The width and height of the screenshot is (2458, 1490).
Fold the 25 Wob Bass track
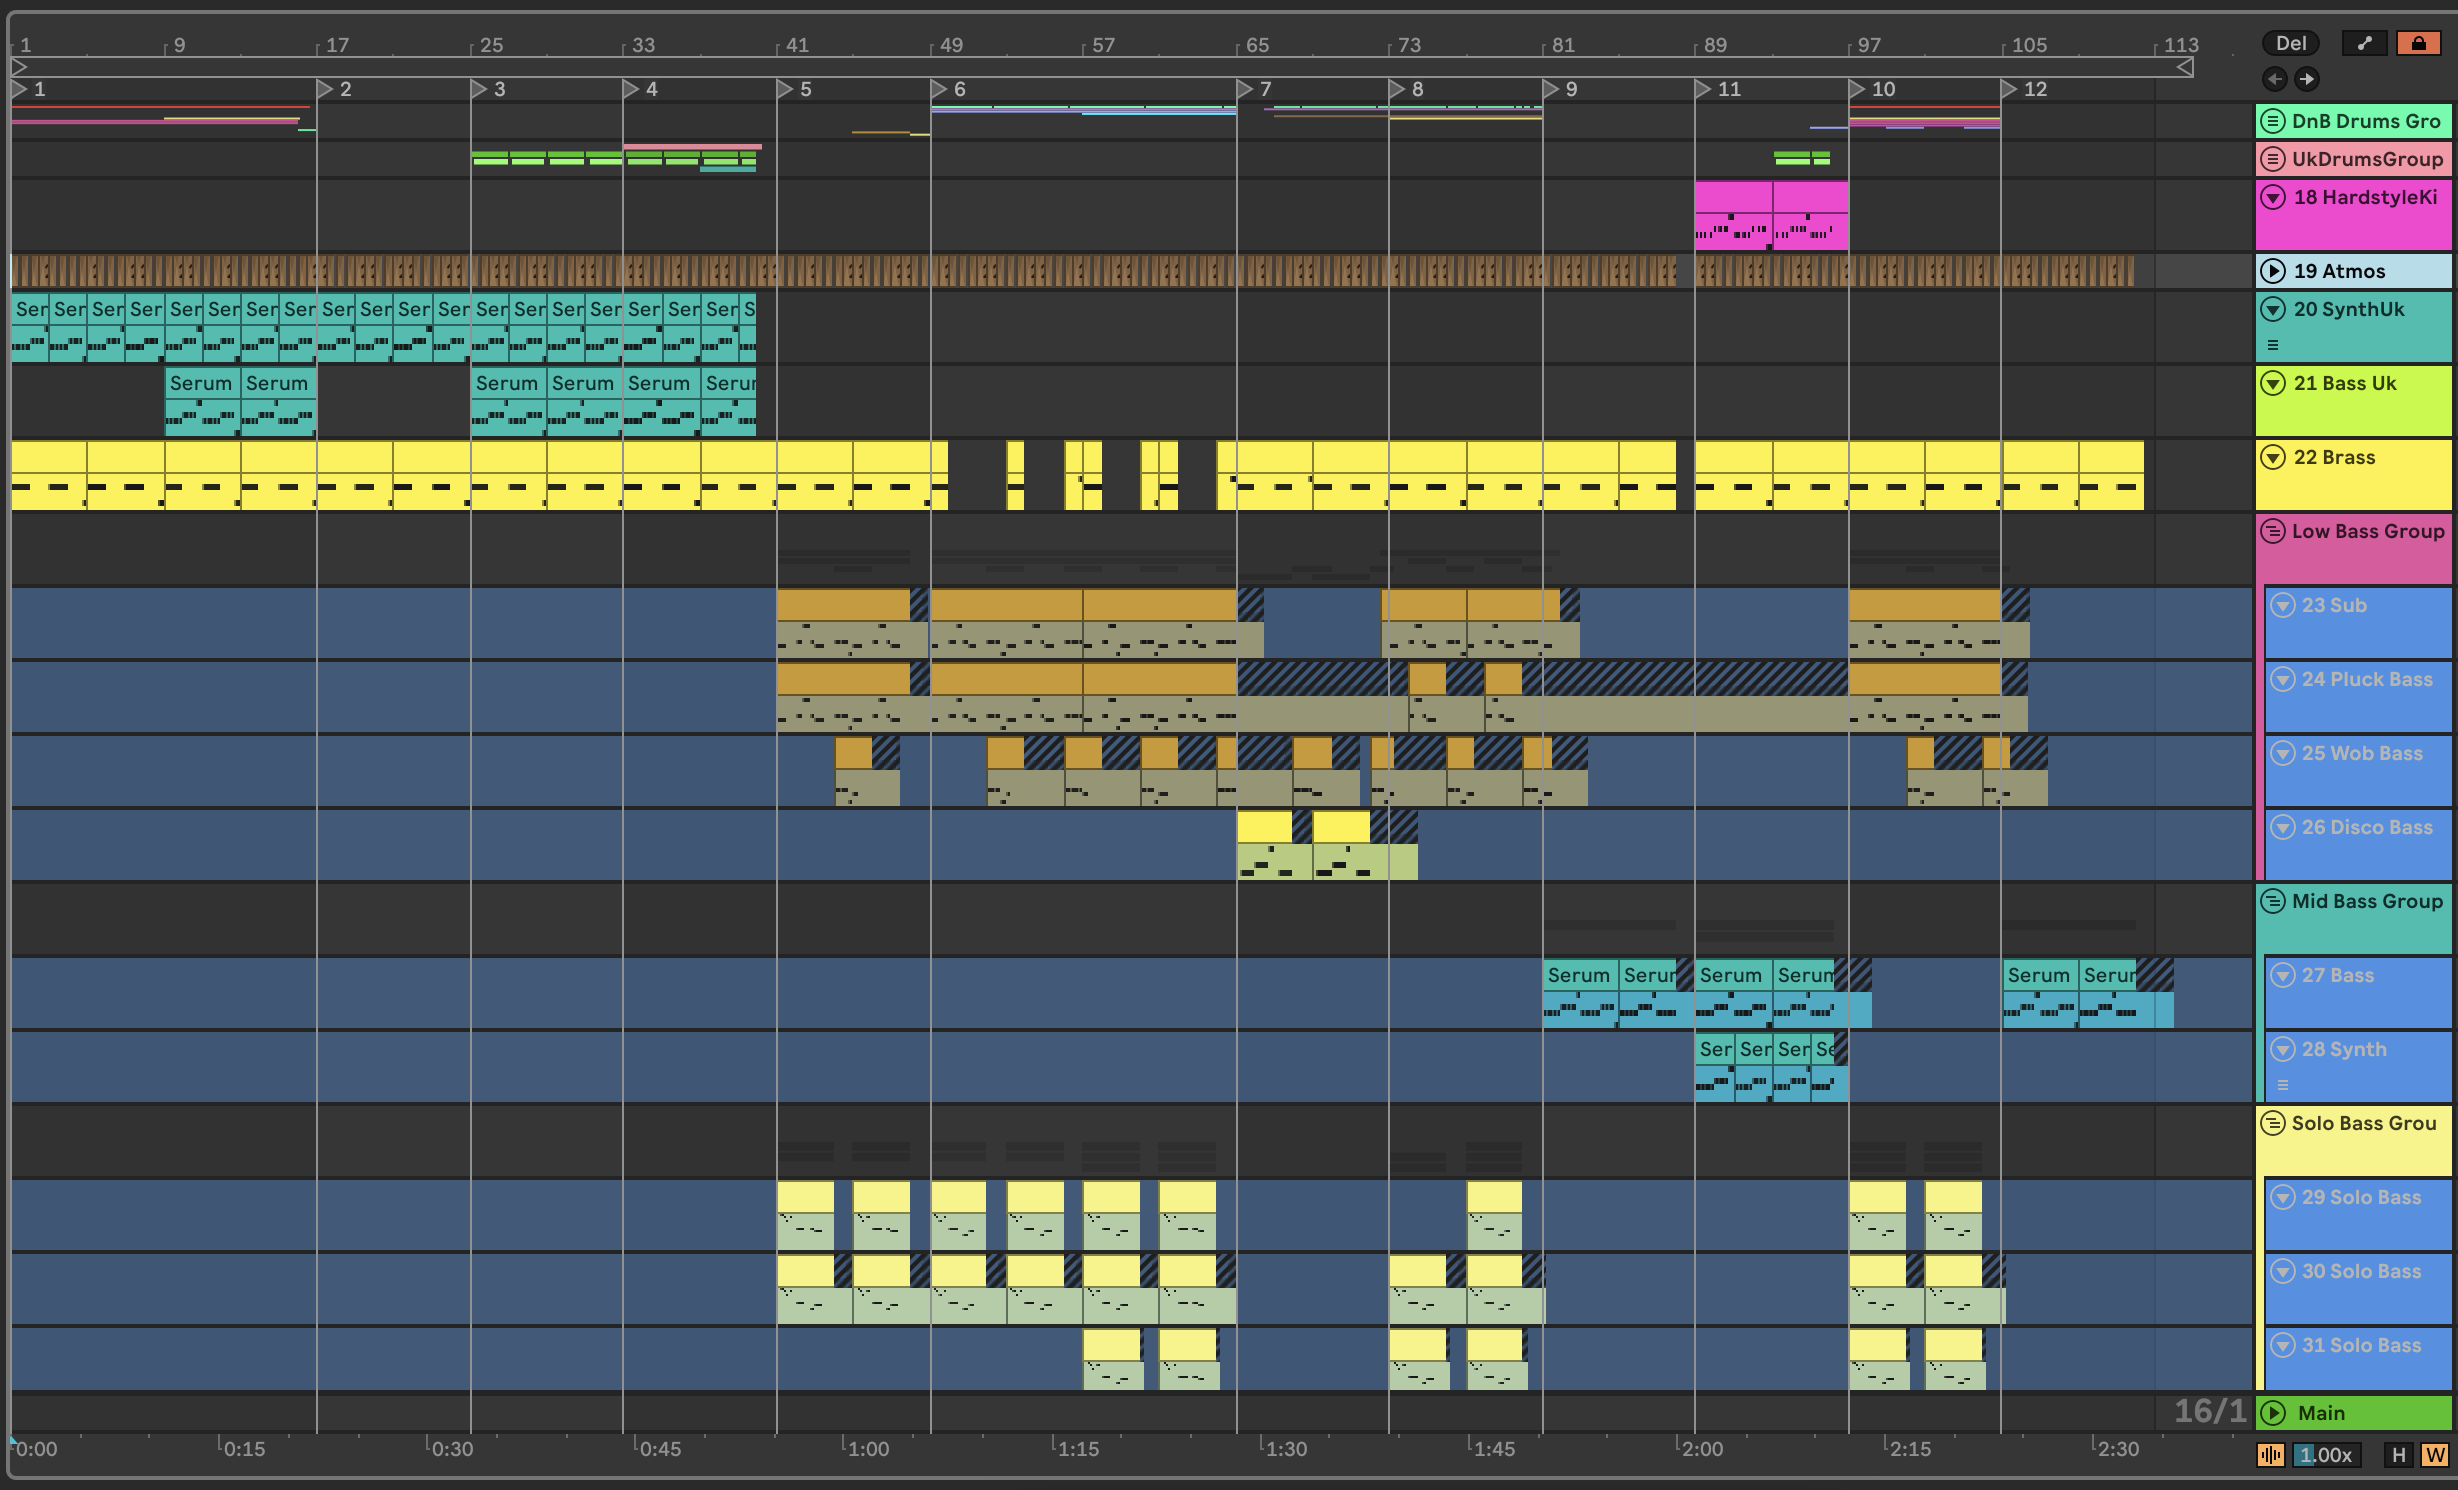pyautogui.click(x=2282, y=753)
